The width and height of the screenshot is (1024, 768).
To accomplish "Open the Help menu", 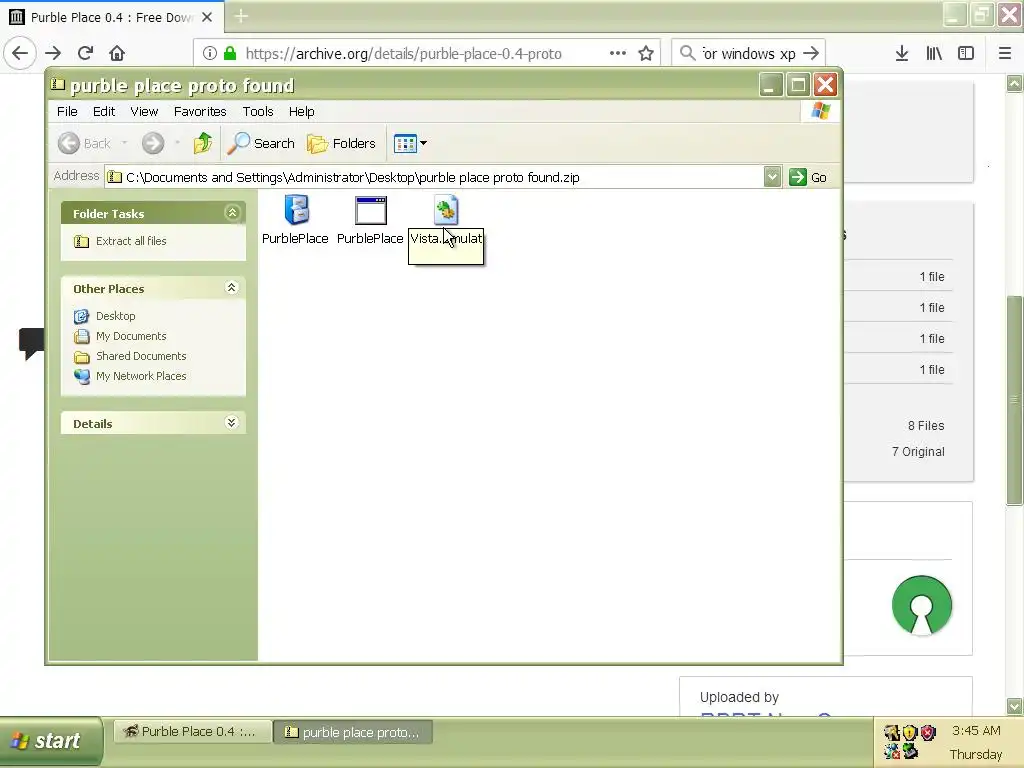I will coord(302,112).
